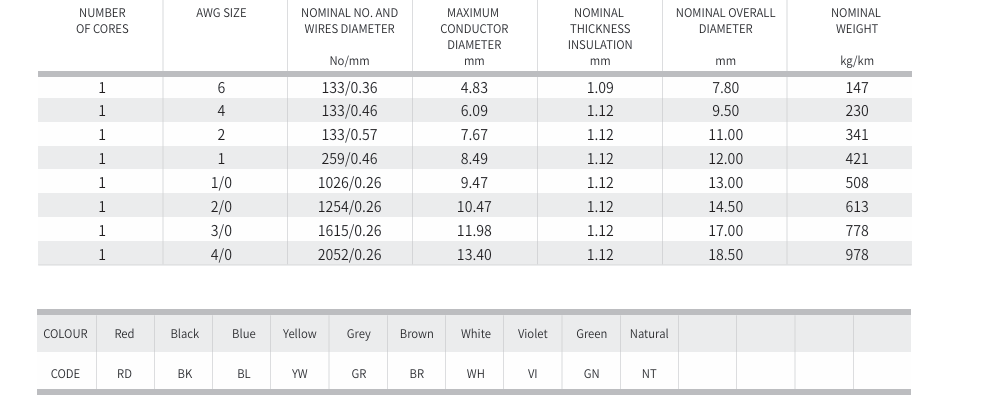Click the AWG SIZE column header

coord(221,13)
